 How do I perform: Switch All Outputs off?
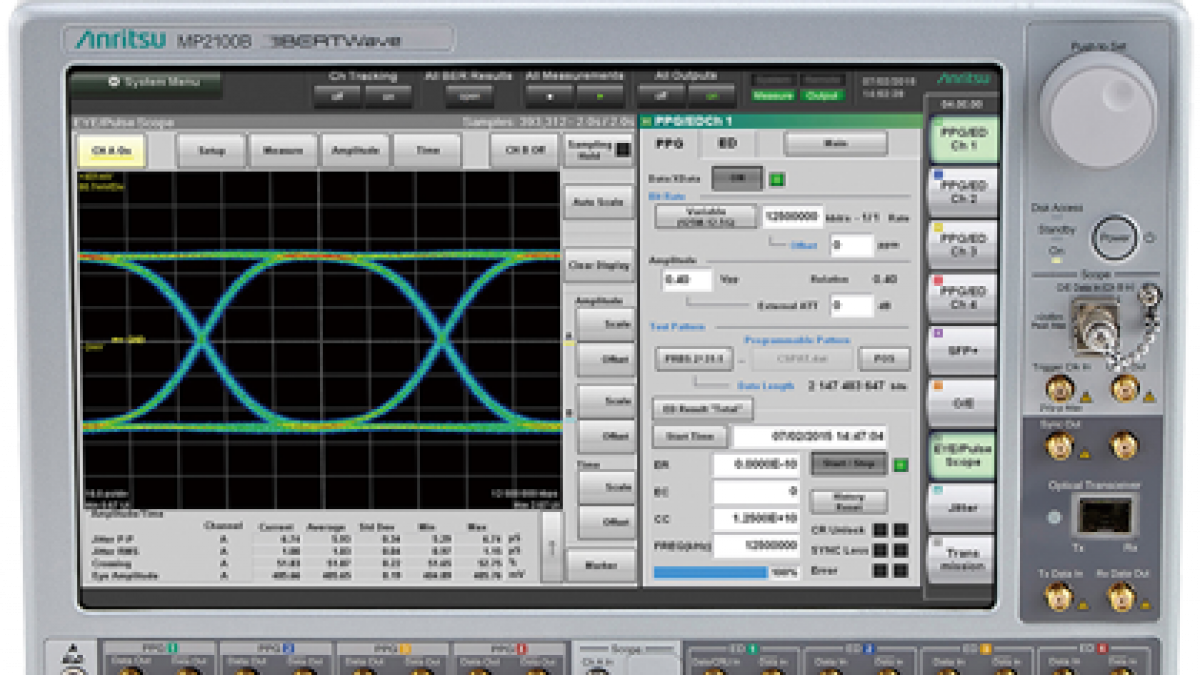pos(660,96)
